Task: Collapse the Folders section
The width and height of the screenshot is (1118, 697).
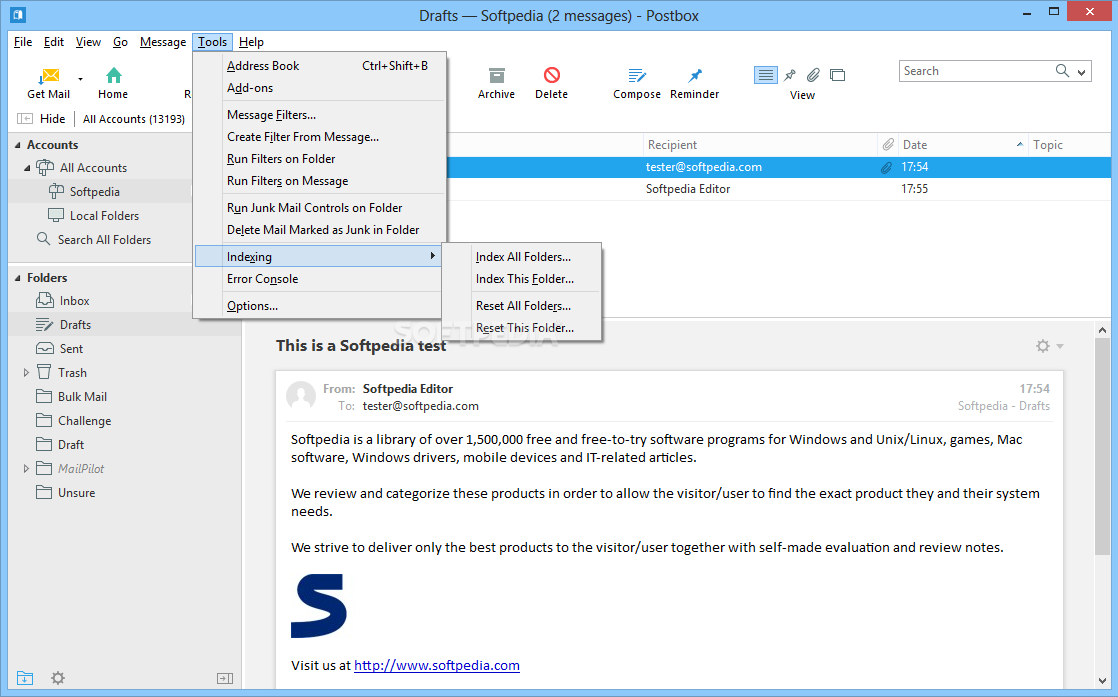Action: pos(18,278)
